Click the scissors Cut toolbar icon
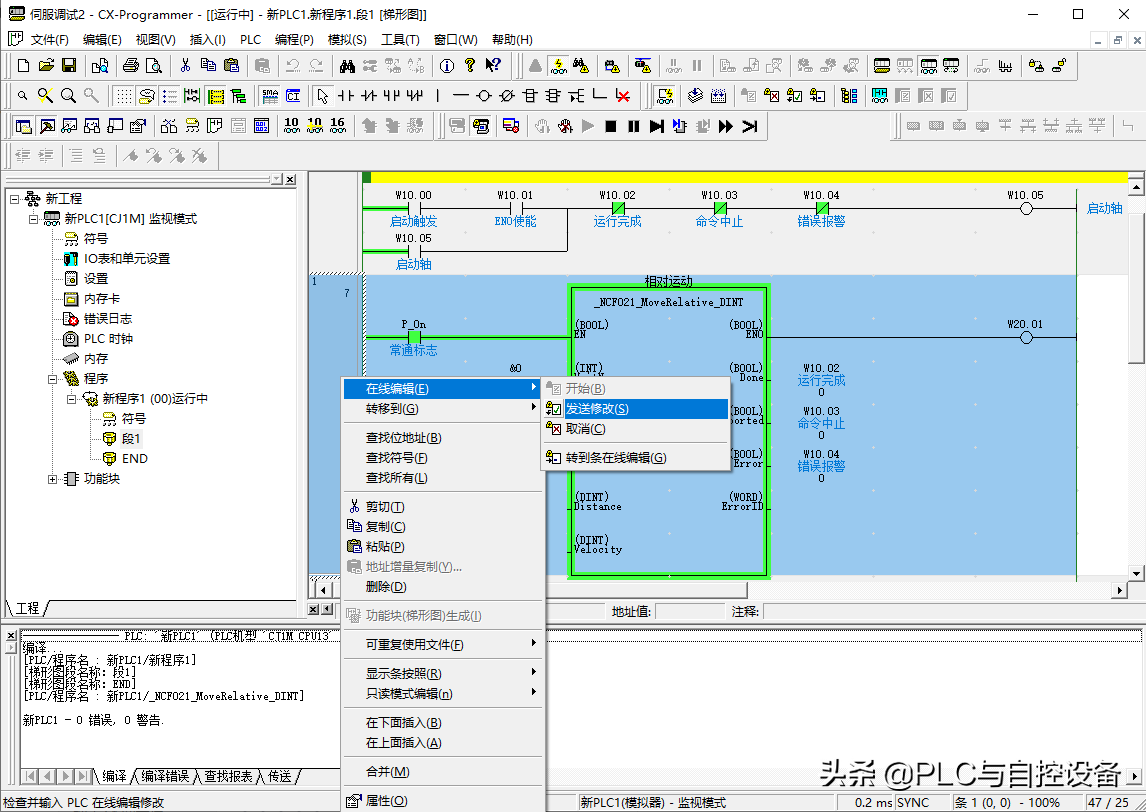Image resolution: width=1146 pixels, height=812 pixels. [x=185, y=66]
